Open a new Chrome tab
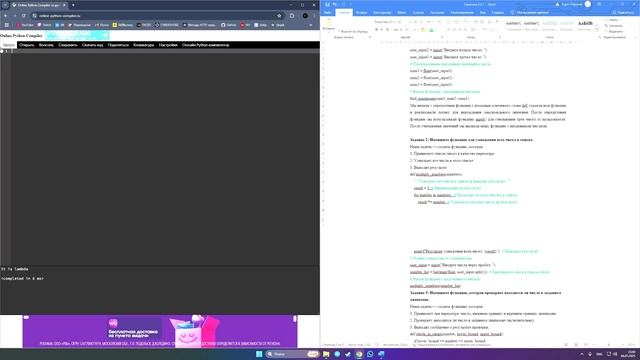Viewport: 640px width, 360px height. [73, 5]
